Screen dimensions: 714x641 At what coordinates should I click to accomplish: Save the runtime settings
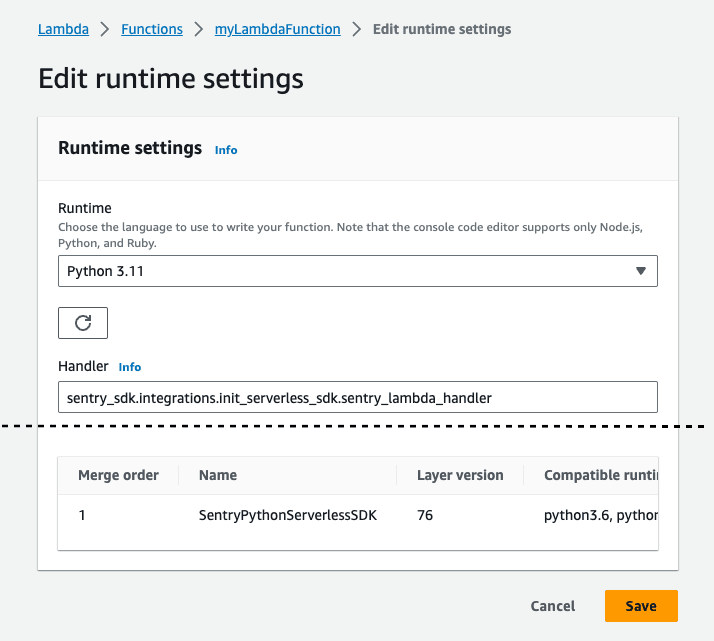point(640,606)
